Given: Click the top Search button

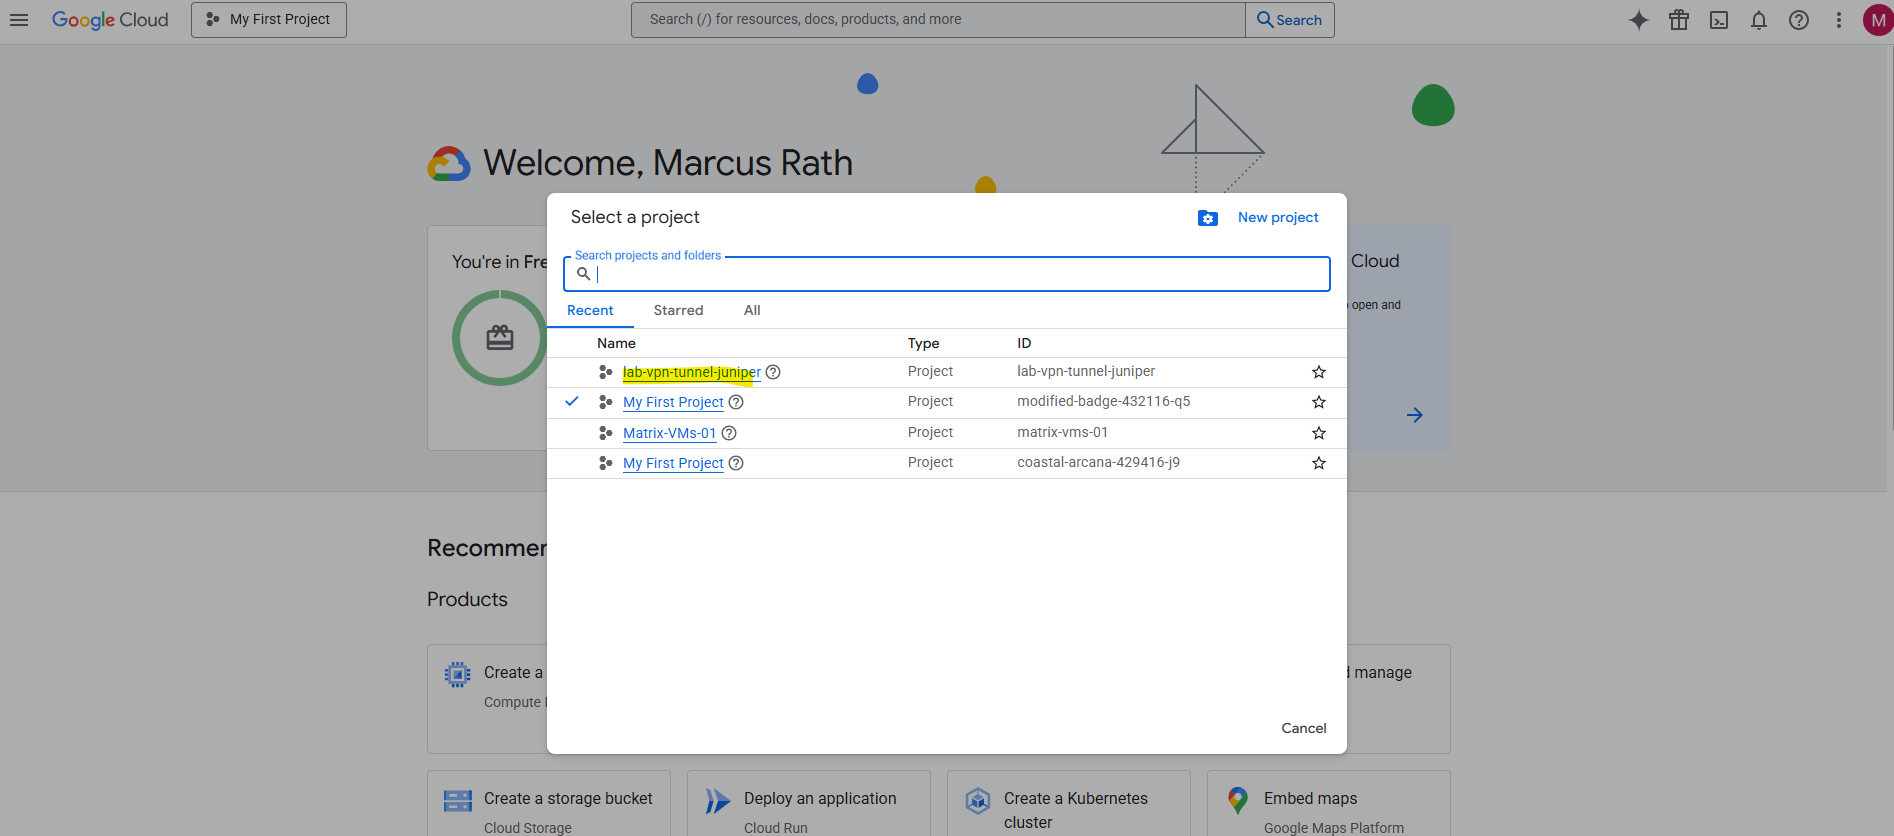Looking at the screenshot, I should pos(1289,20).
